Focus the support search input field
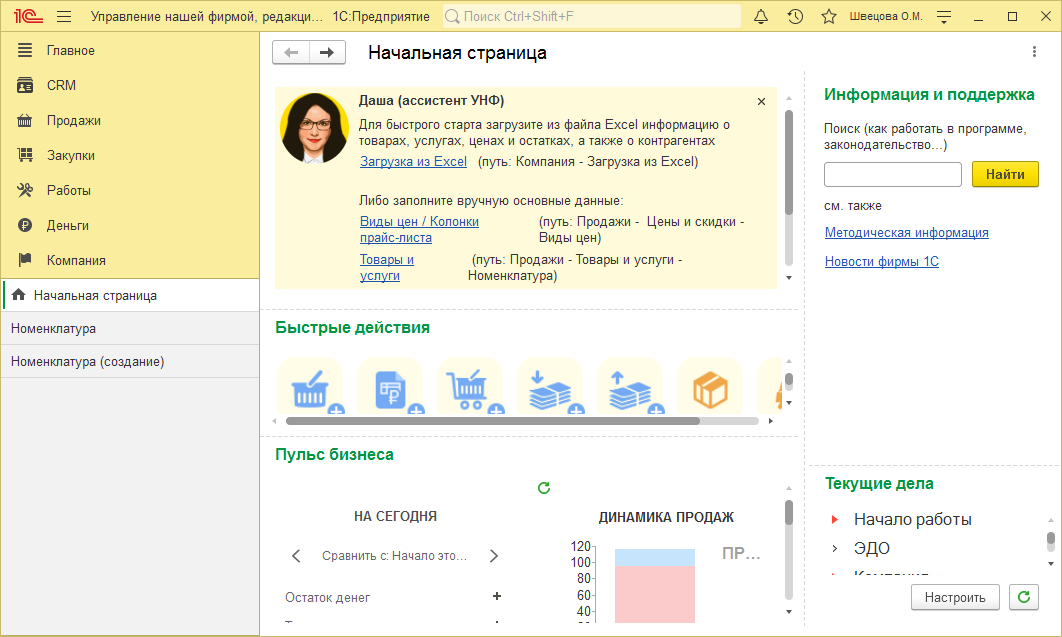Viewport: 1062px width, 637px height. tap(893, 174)
